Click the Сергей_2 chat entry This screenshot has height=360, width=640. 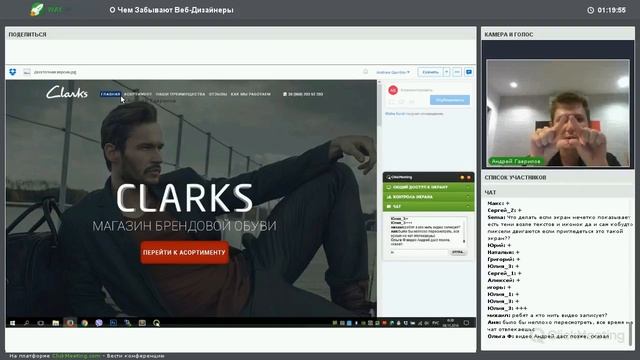tap(504, 210)
